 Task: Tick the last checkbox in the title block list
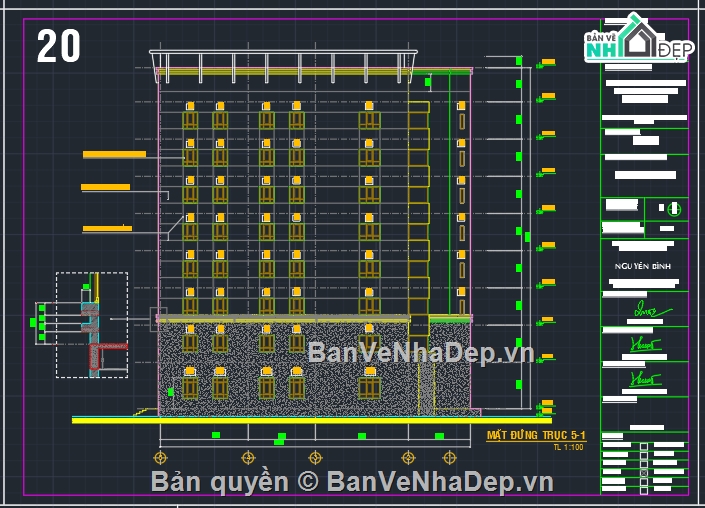644,490
